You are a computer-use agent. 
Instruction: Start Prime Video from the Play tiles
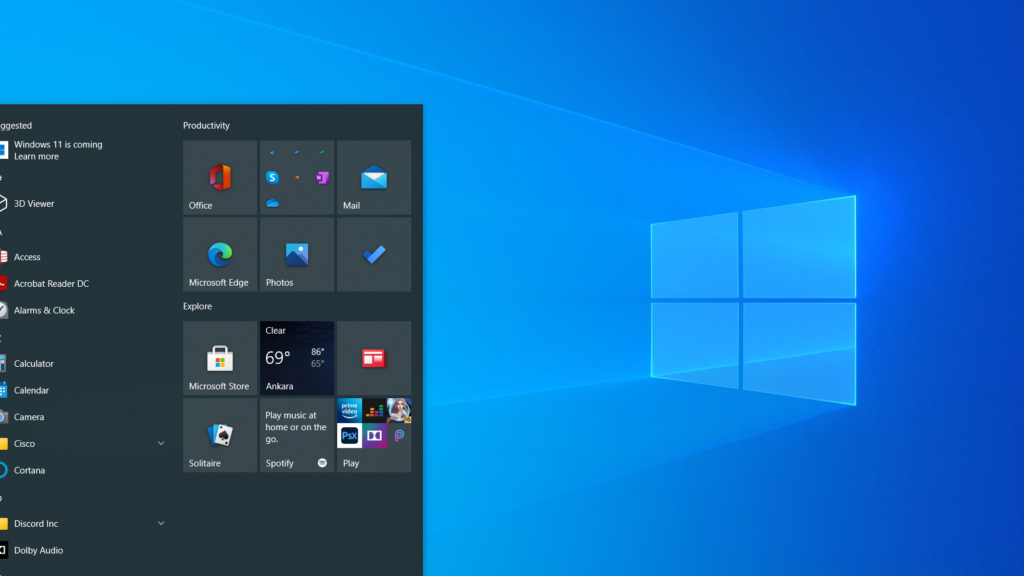(x=349, y=409)
